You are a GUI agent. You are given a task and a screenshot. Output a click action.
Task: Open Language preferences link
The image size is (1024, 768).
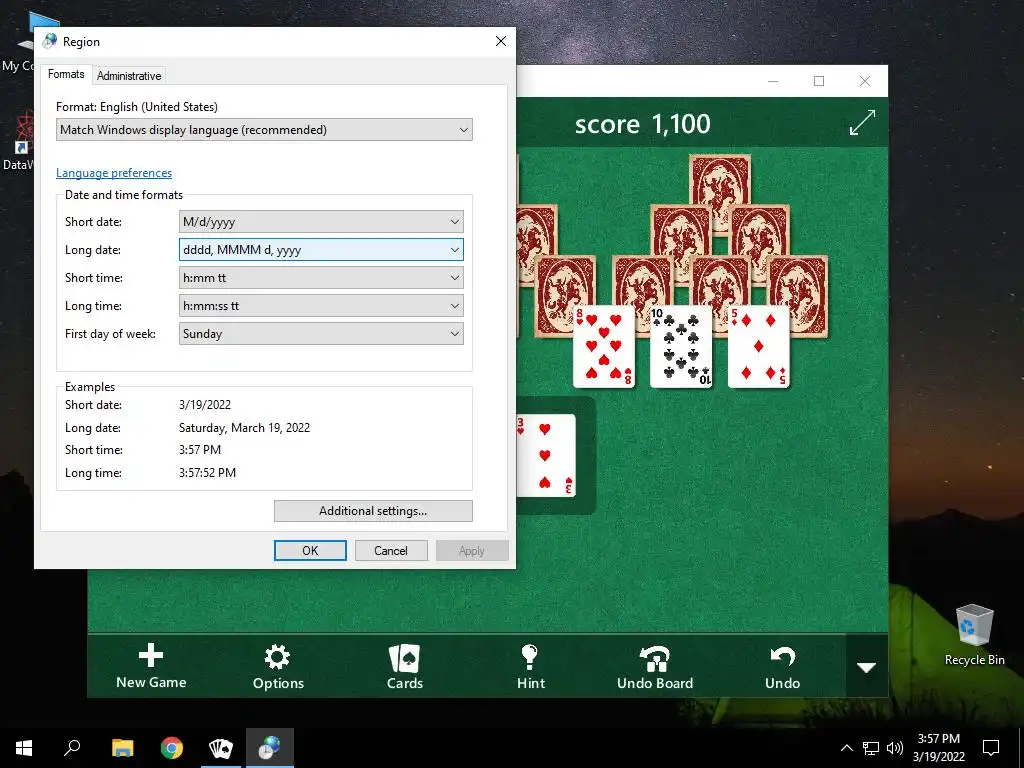point(114,172)
